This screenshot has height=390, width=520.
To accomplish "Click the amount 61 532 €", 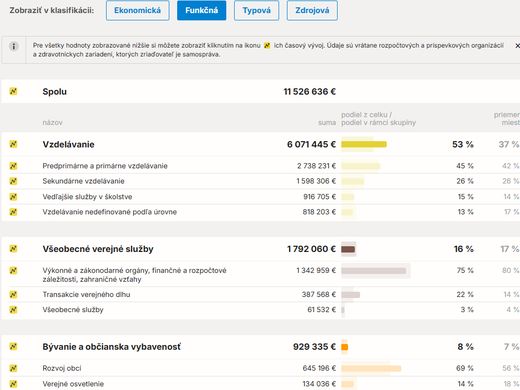I will coord(321,310).
